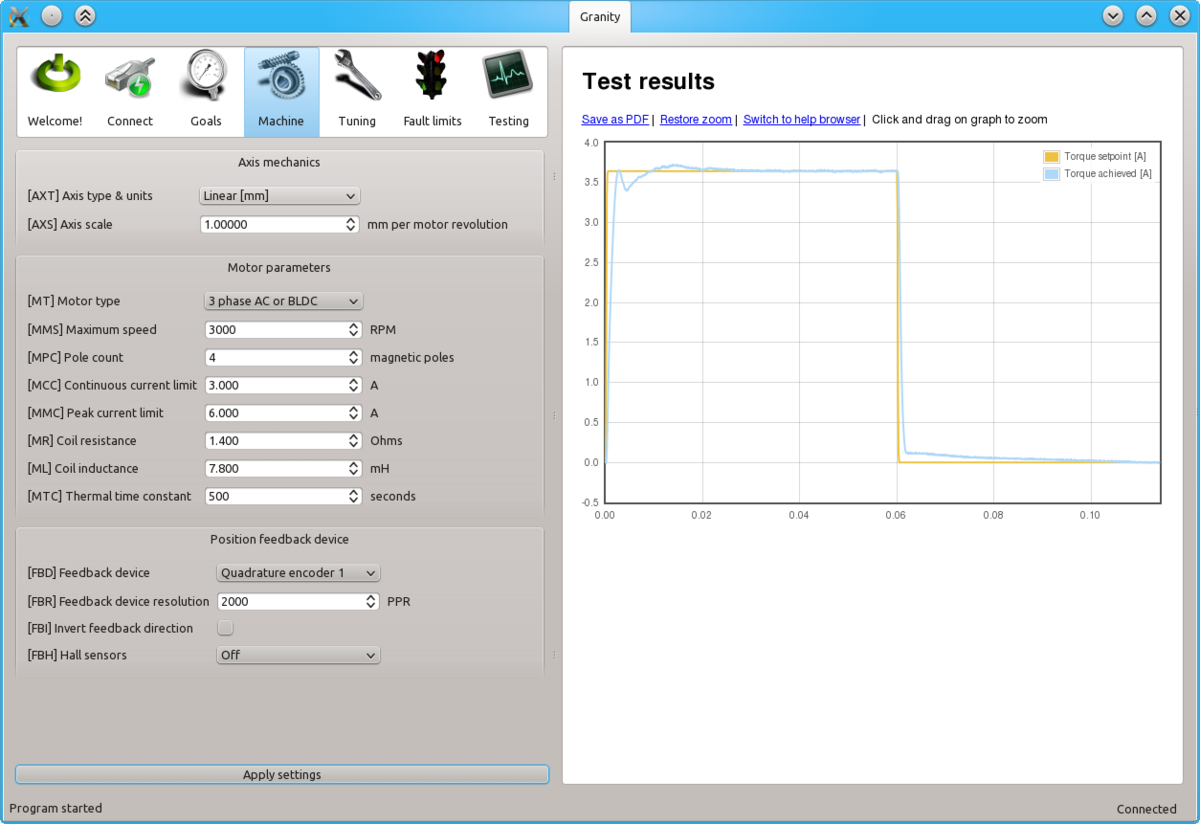Collapse the window with the titlebar chevron
Viewport: 1200px width, 824px height.
pos(86,15)
